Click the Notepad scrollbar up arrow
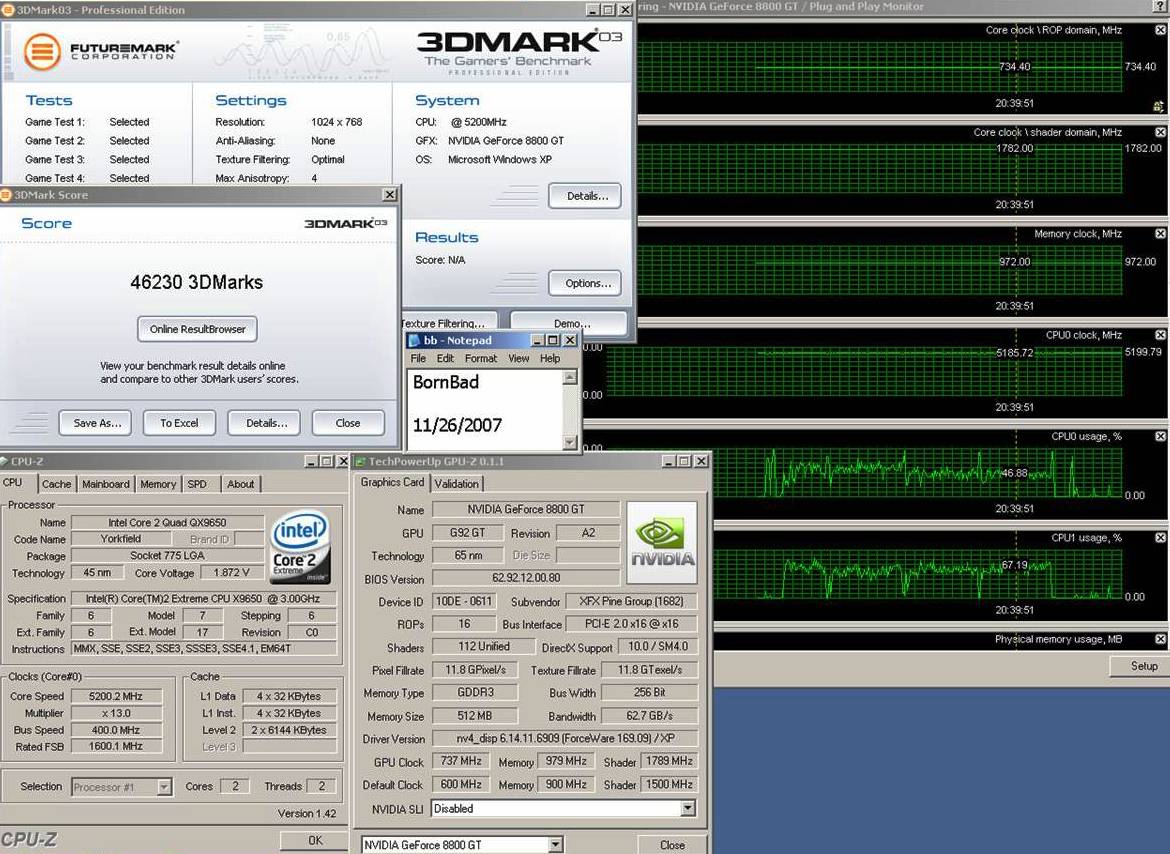 570,377
